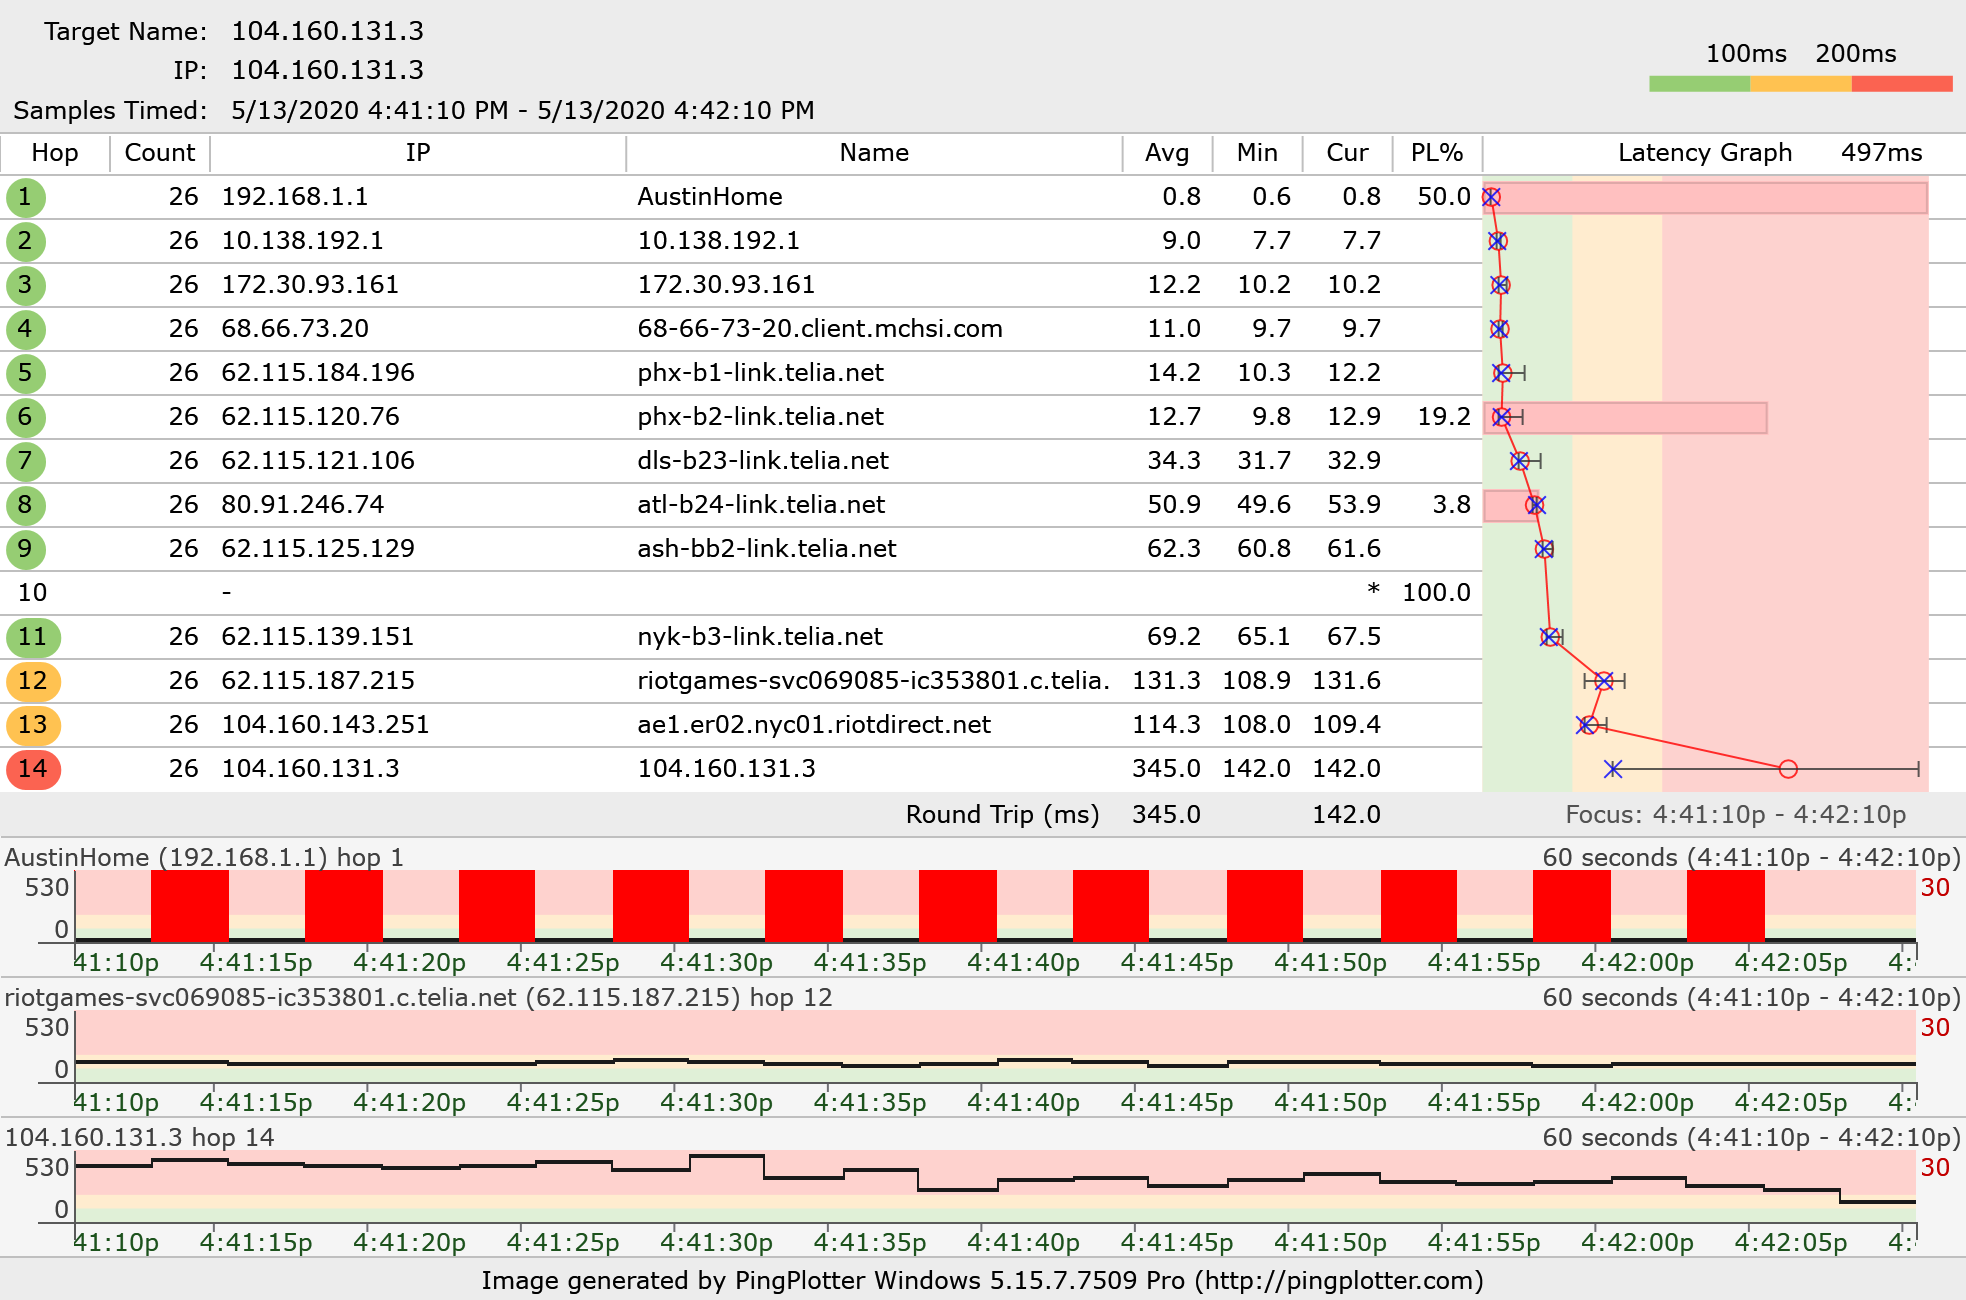Click the green hop 1 circle icon

[25, 197]
